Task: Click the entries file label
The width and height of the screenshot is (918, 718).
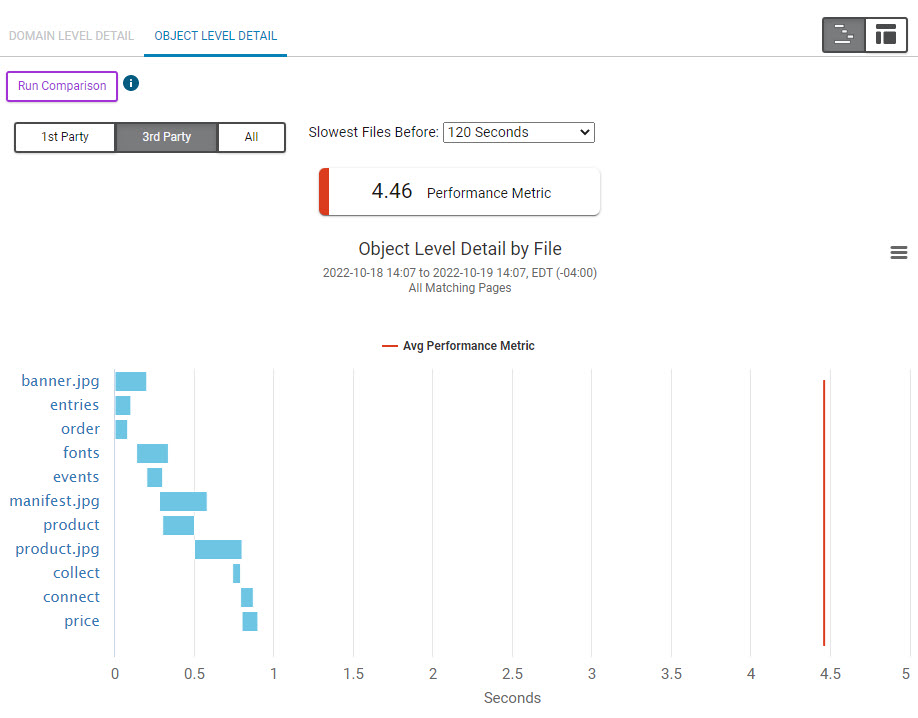Action: pos(75,404)
